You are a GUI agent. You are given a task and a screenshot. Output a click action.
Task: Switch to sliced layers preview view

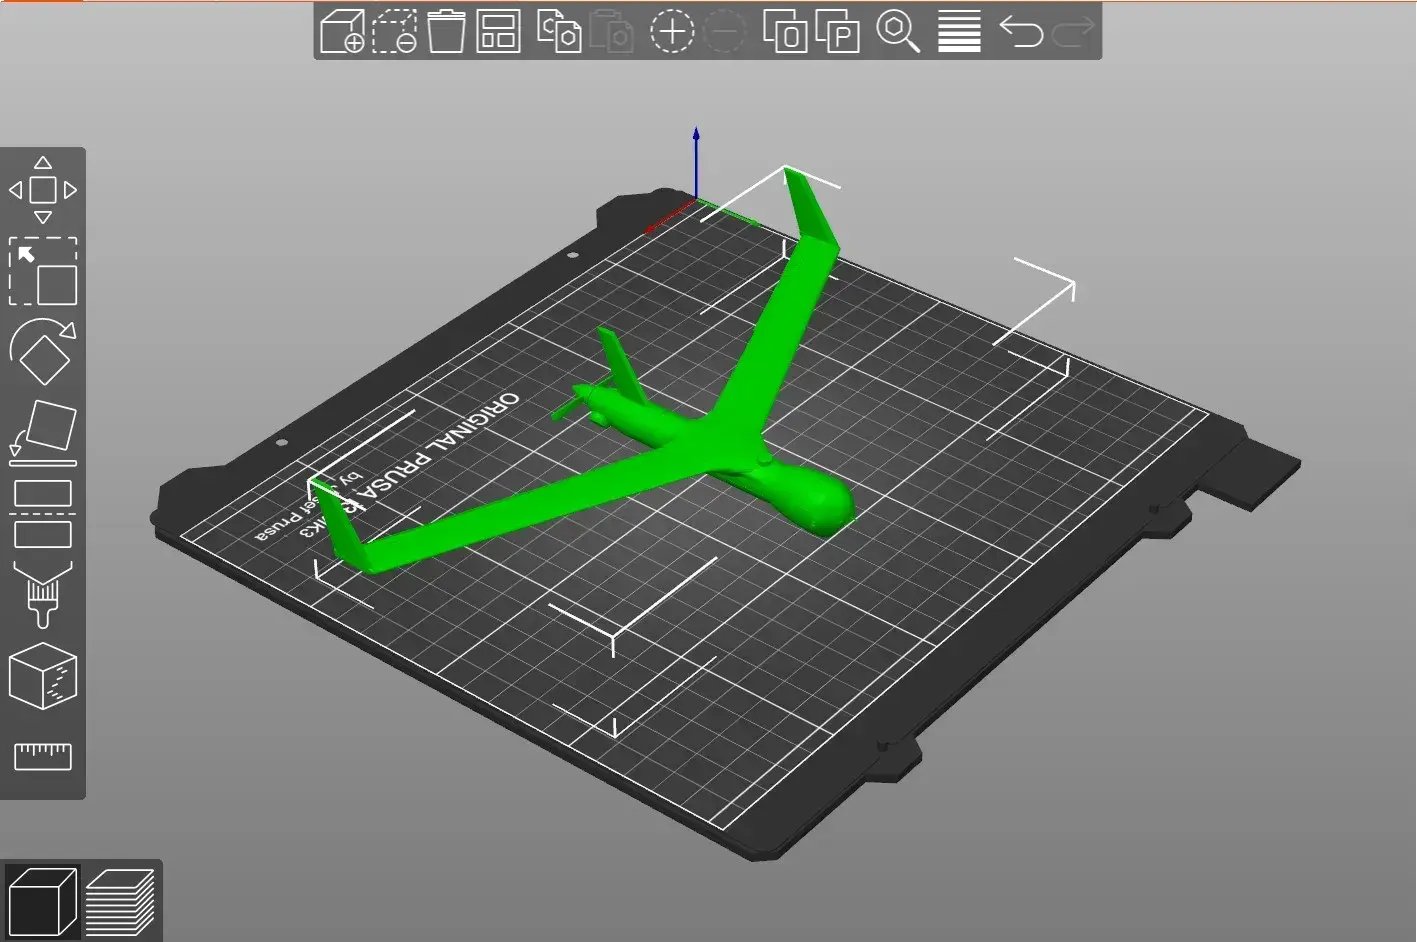120,900
